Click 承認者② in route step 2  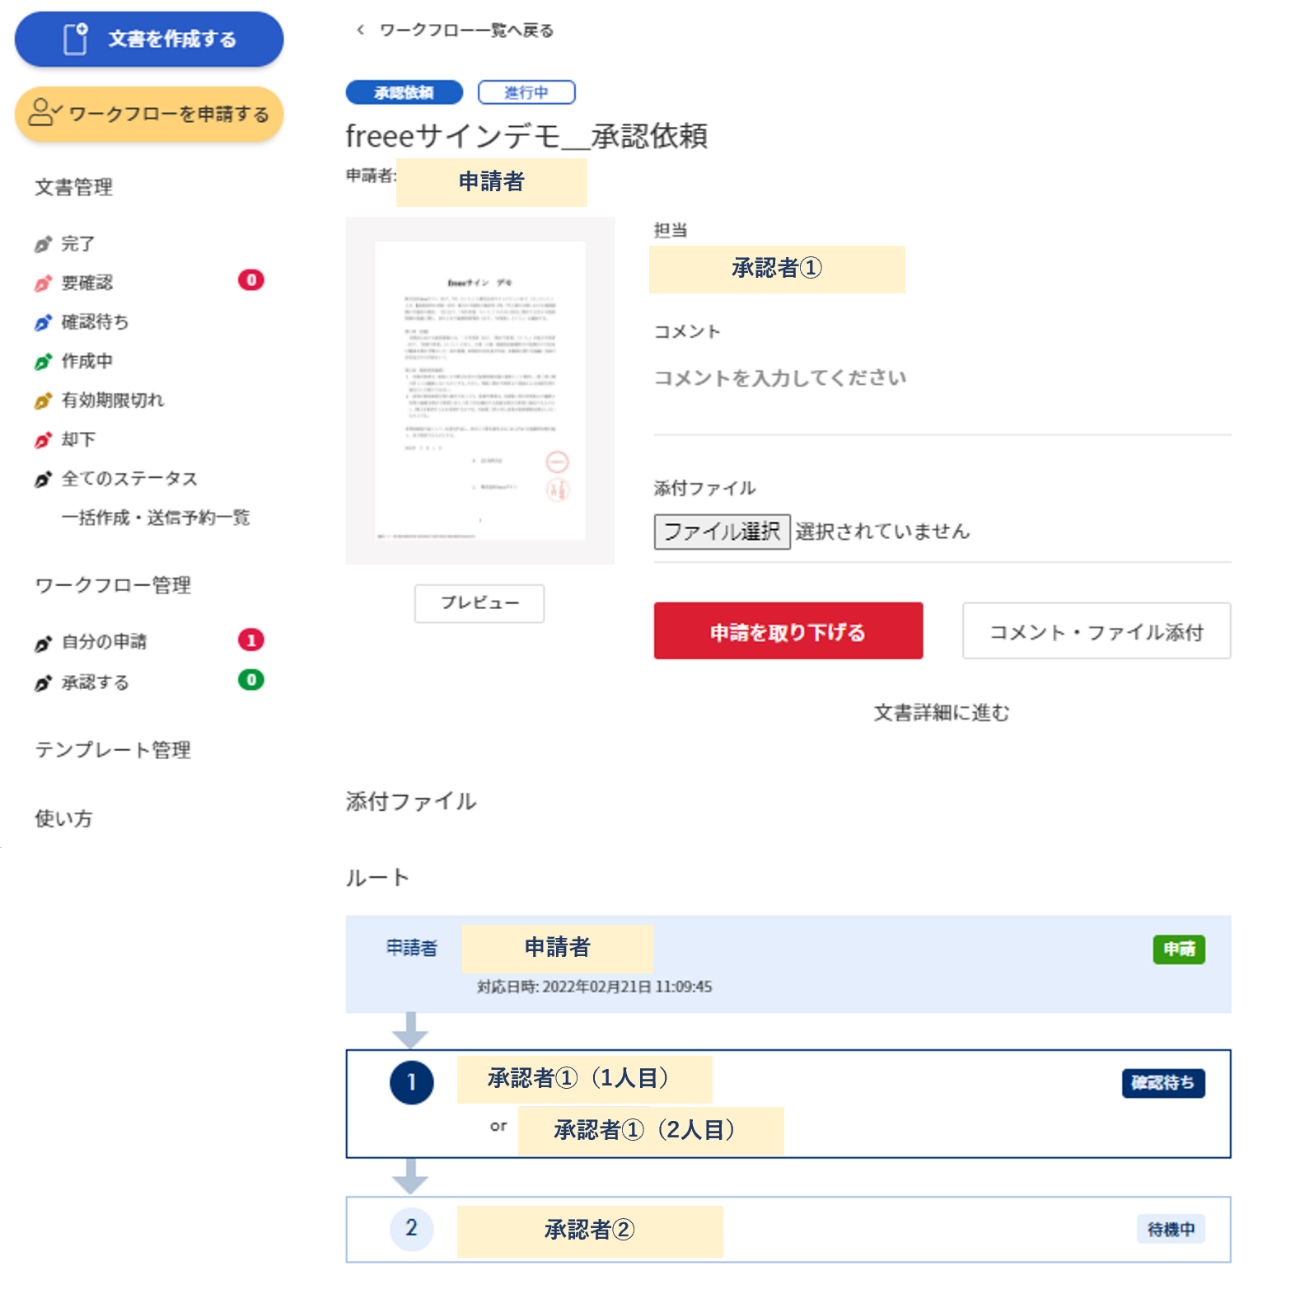589,1229
